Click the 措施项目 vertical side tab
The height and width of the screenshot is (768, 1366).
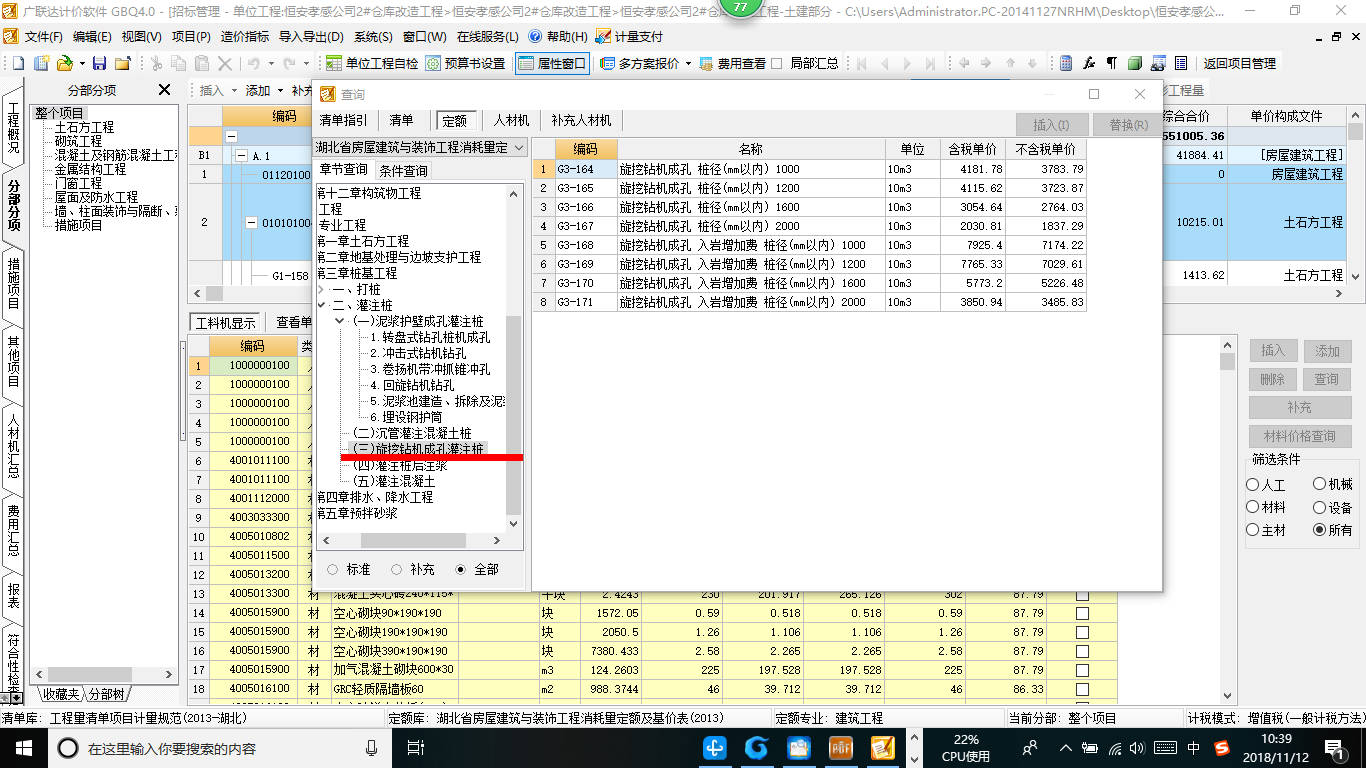(13, 283)
